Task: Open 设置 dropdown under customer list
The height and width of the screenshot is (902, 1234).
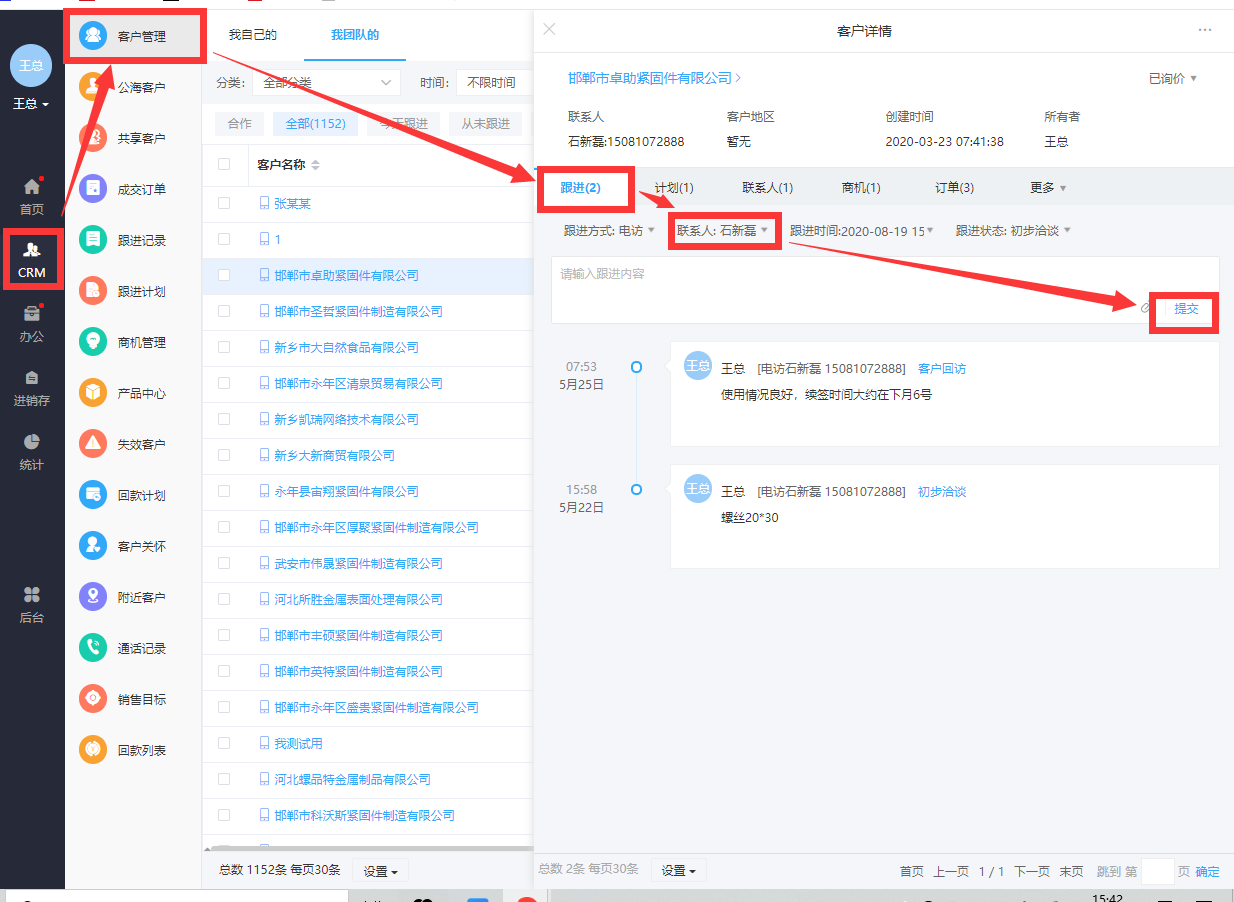Action: (380, 871)
